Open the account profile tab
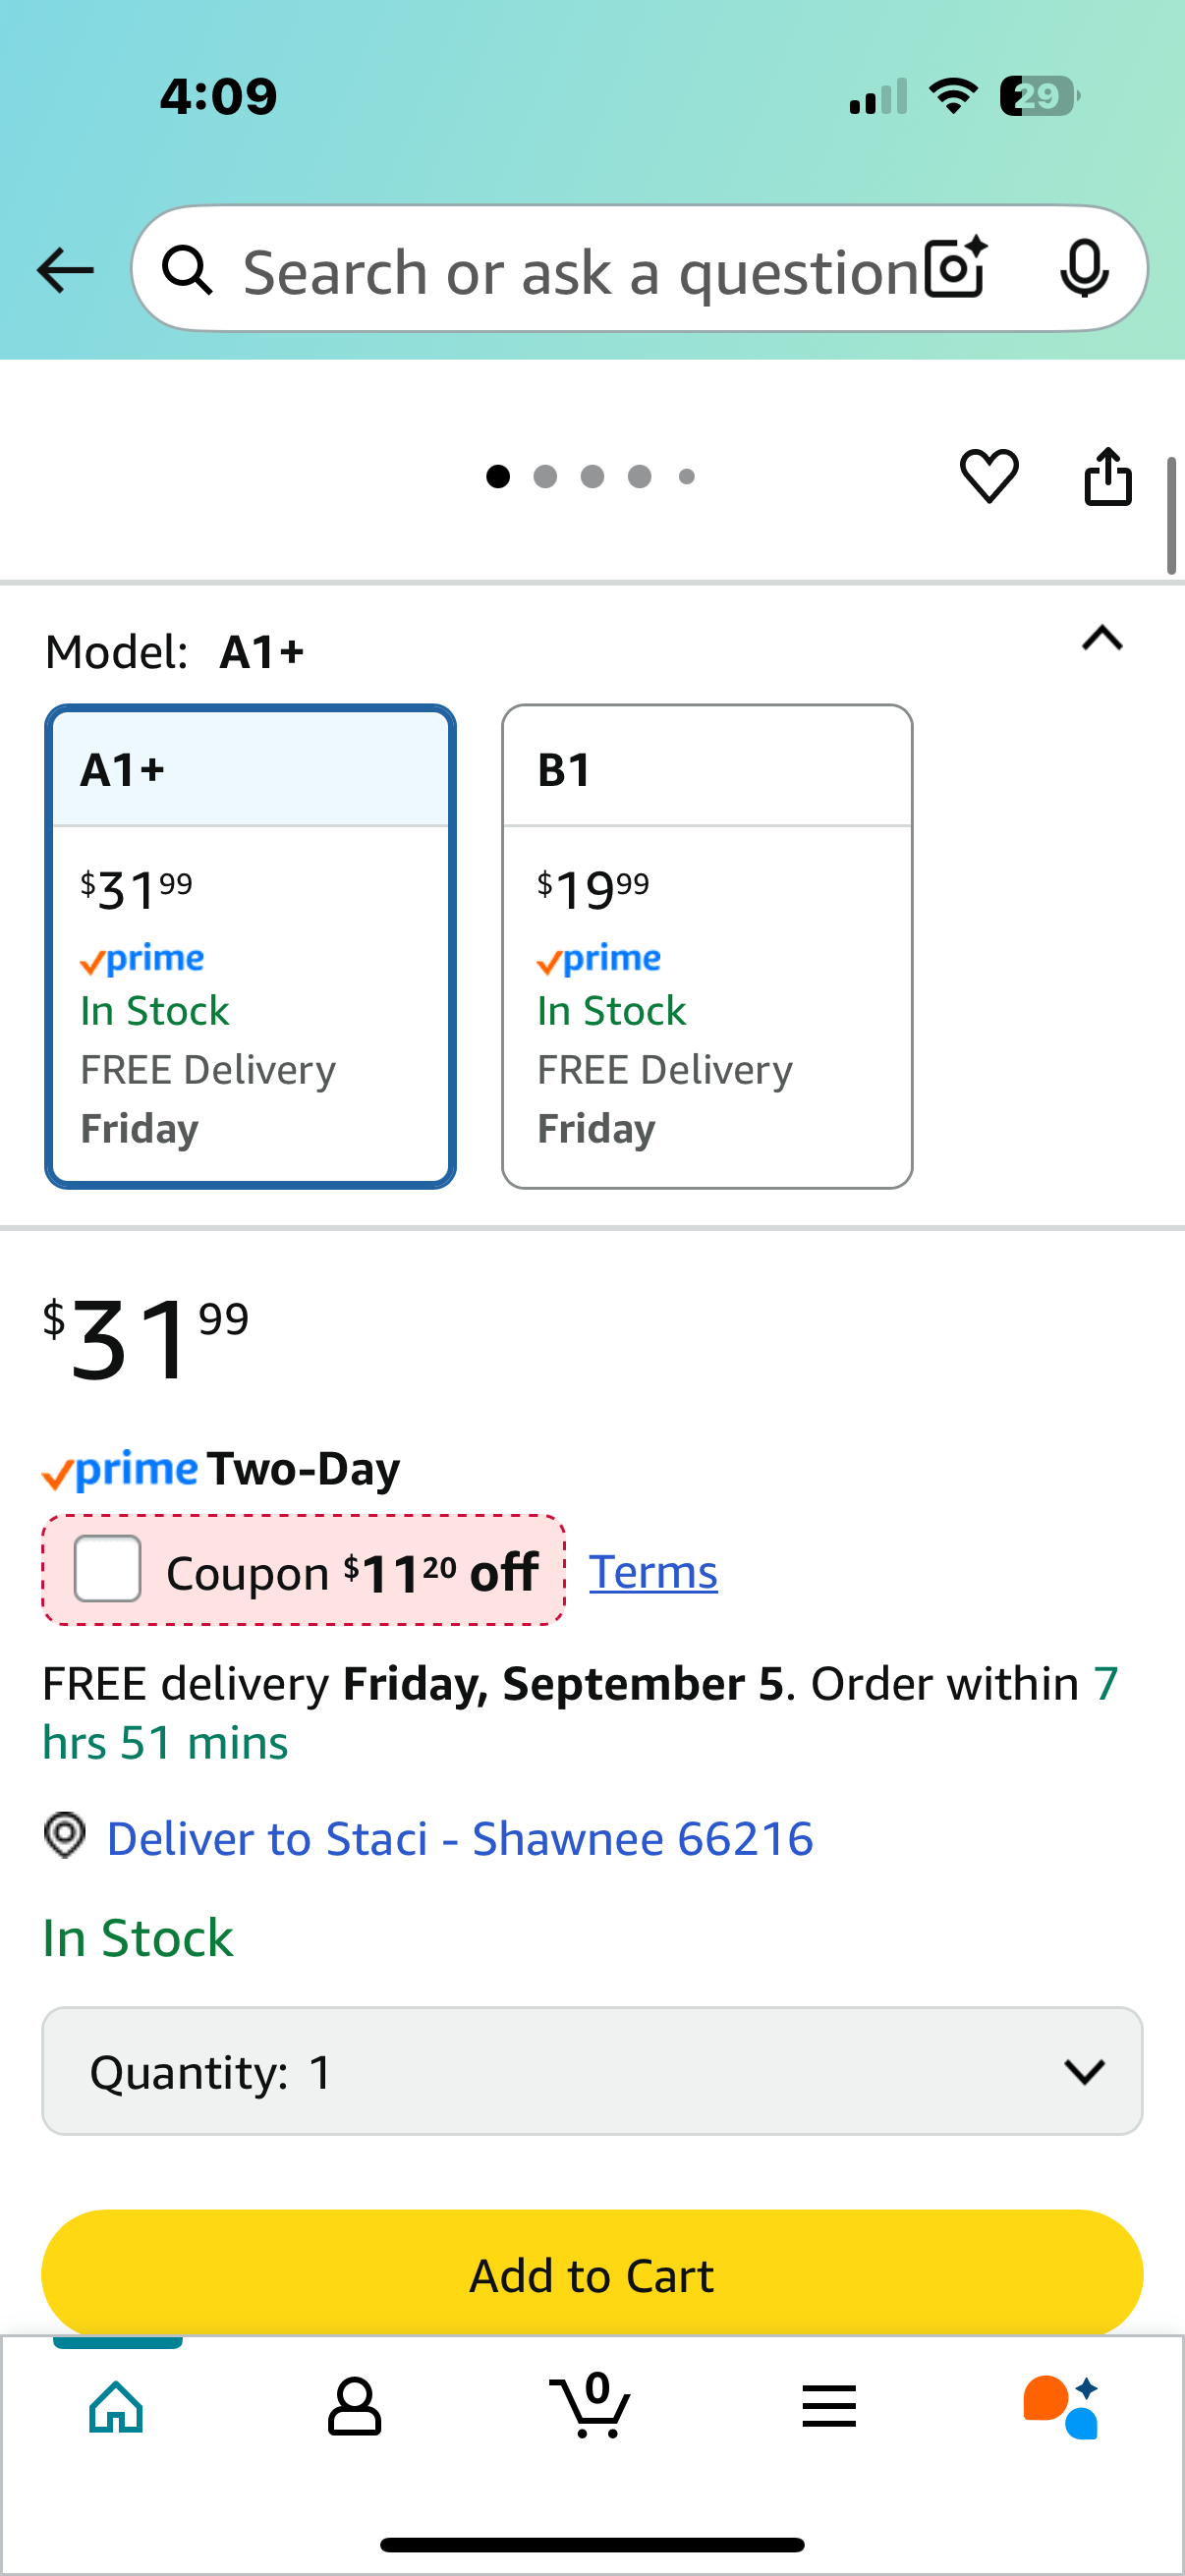 click(x=354, y=2406)
